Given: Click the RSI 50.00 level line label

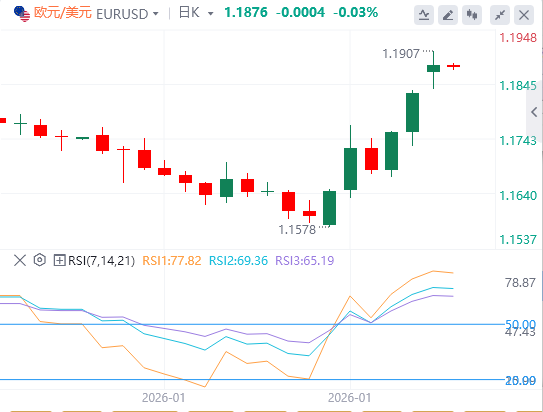Looking at the screenshot, I should (520, 324).
